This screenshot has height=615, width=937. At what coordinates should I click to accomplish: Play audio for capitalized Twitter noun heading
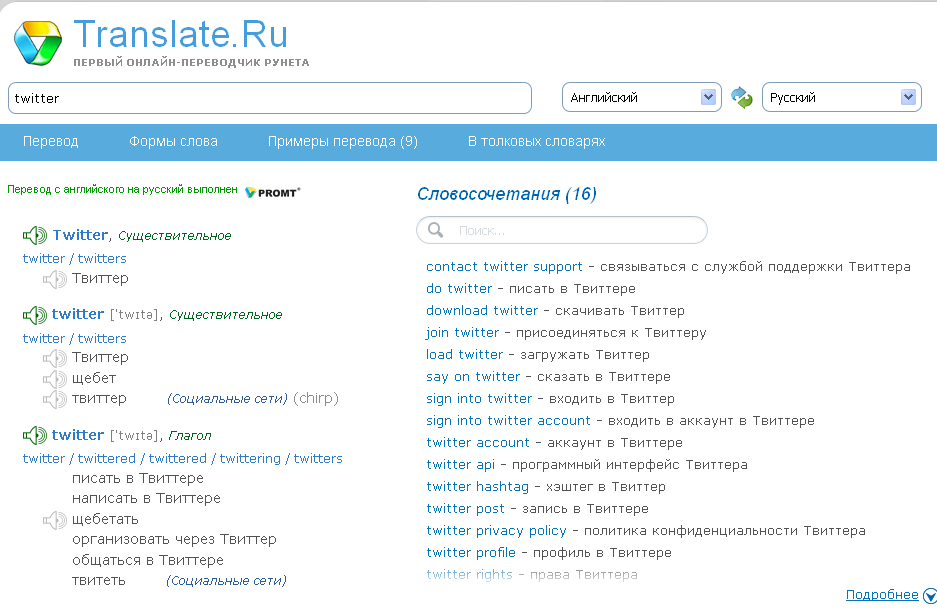(x=35, y=235)
